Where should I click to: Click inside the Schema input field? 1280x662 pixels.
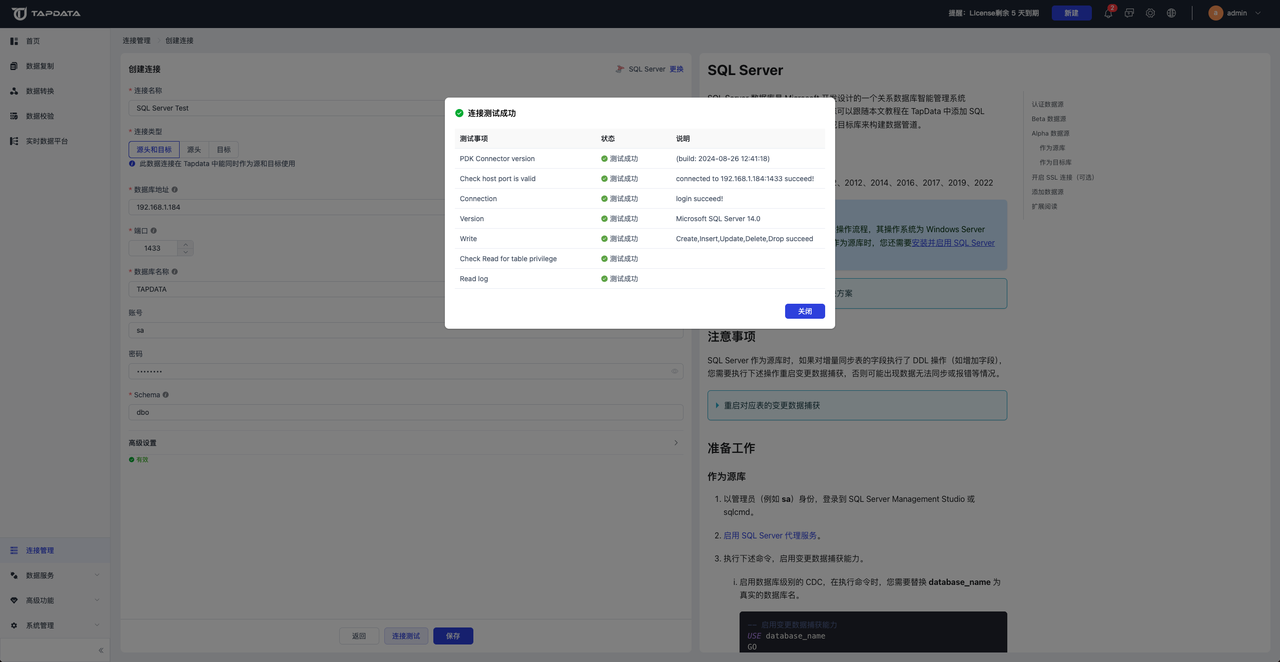click(400, 411)
